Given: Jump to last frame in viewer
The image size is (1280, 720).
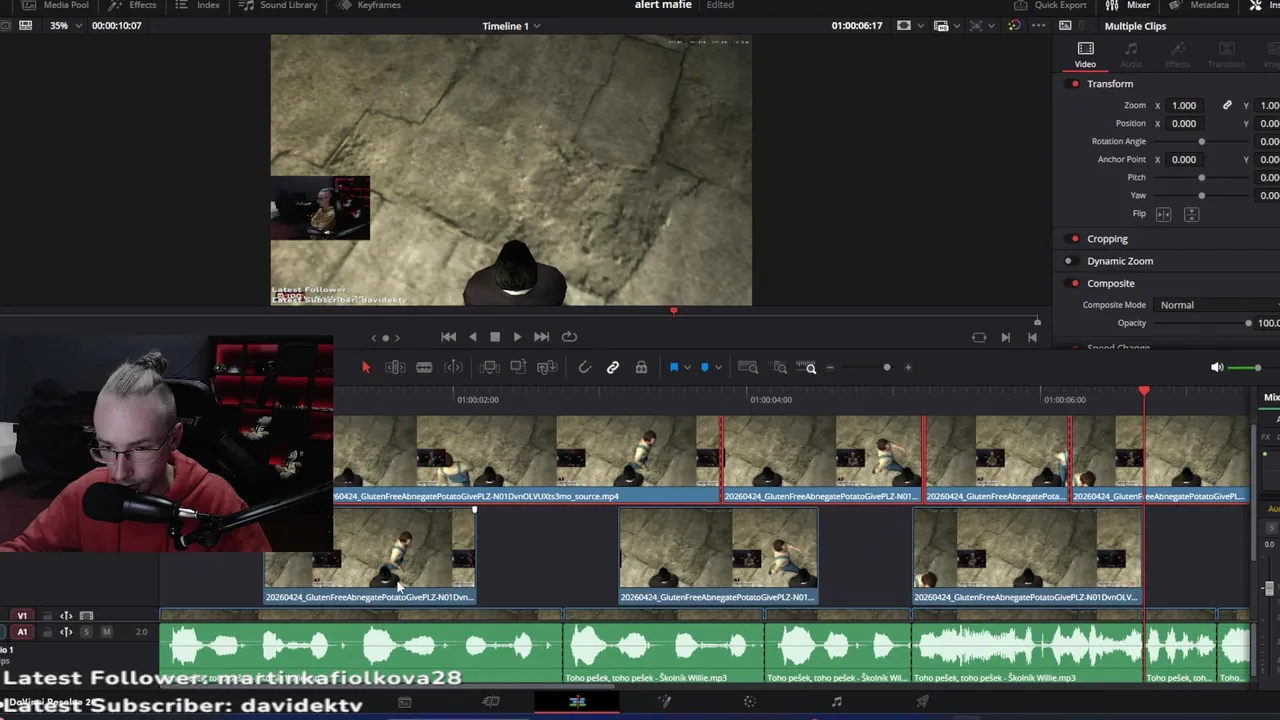Looking at the screenshot, I should [x=541, y=337].
